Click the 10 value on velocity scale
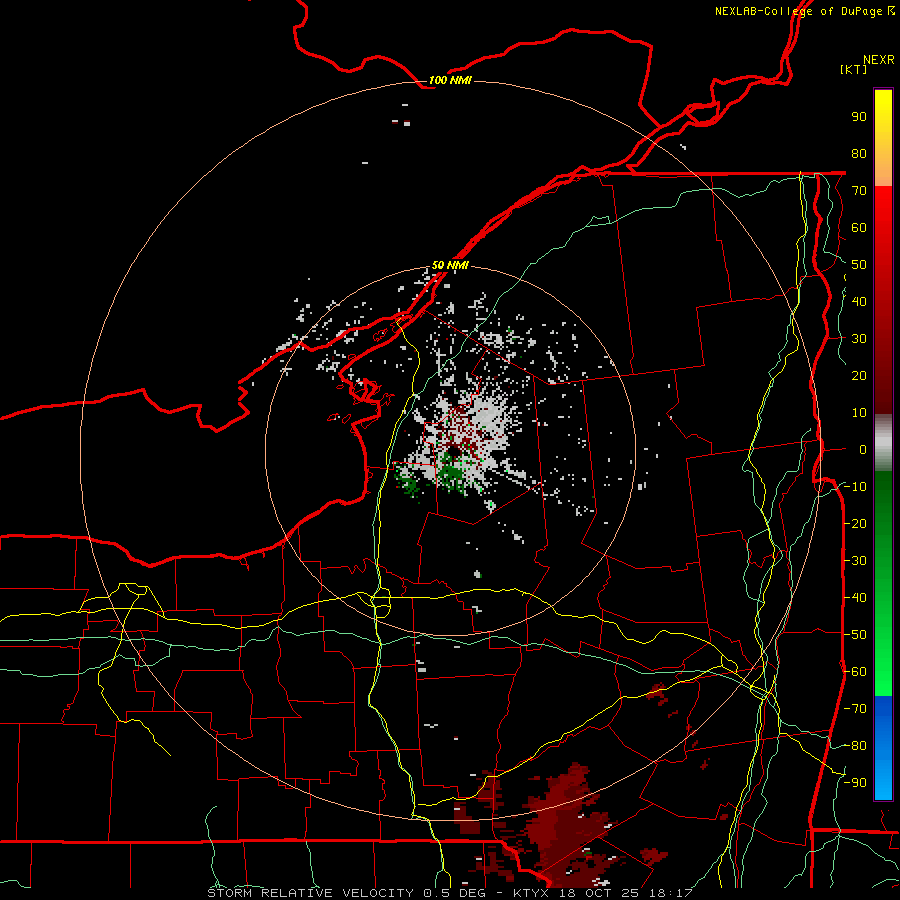The width and height of the screenshot is (900, 900). click(x=859, y=413)
